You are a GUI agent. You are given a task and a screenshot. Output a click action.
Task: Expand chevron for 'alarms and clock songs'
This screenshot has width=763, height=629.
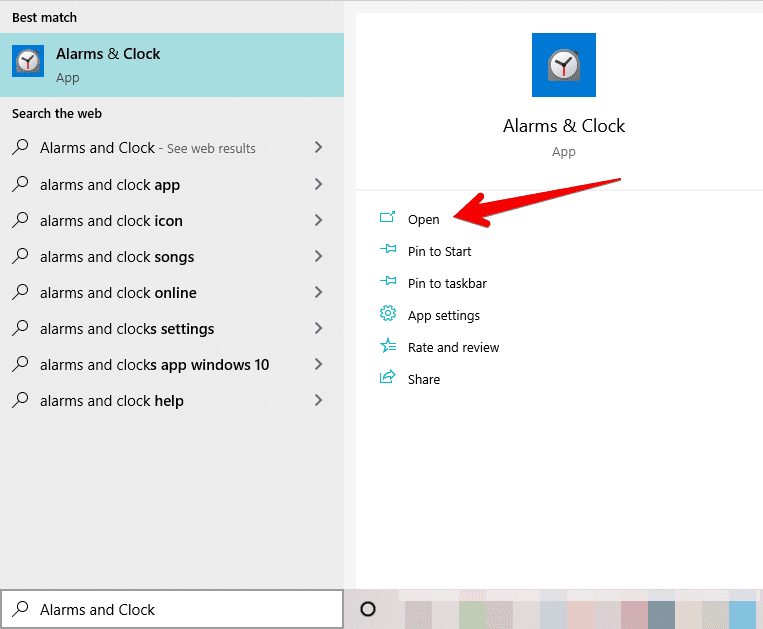[x=318, y=256]
